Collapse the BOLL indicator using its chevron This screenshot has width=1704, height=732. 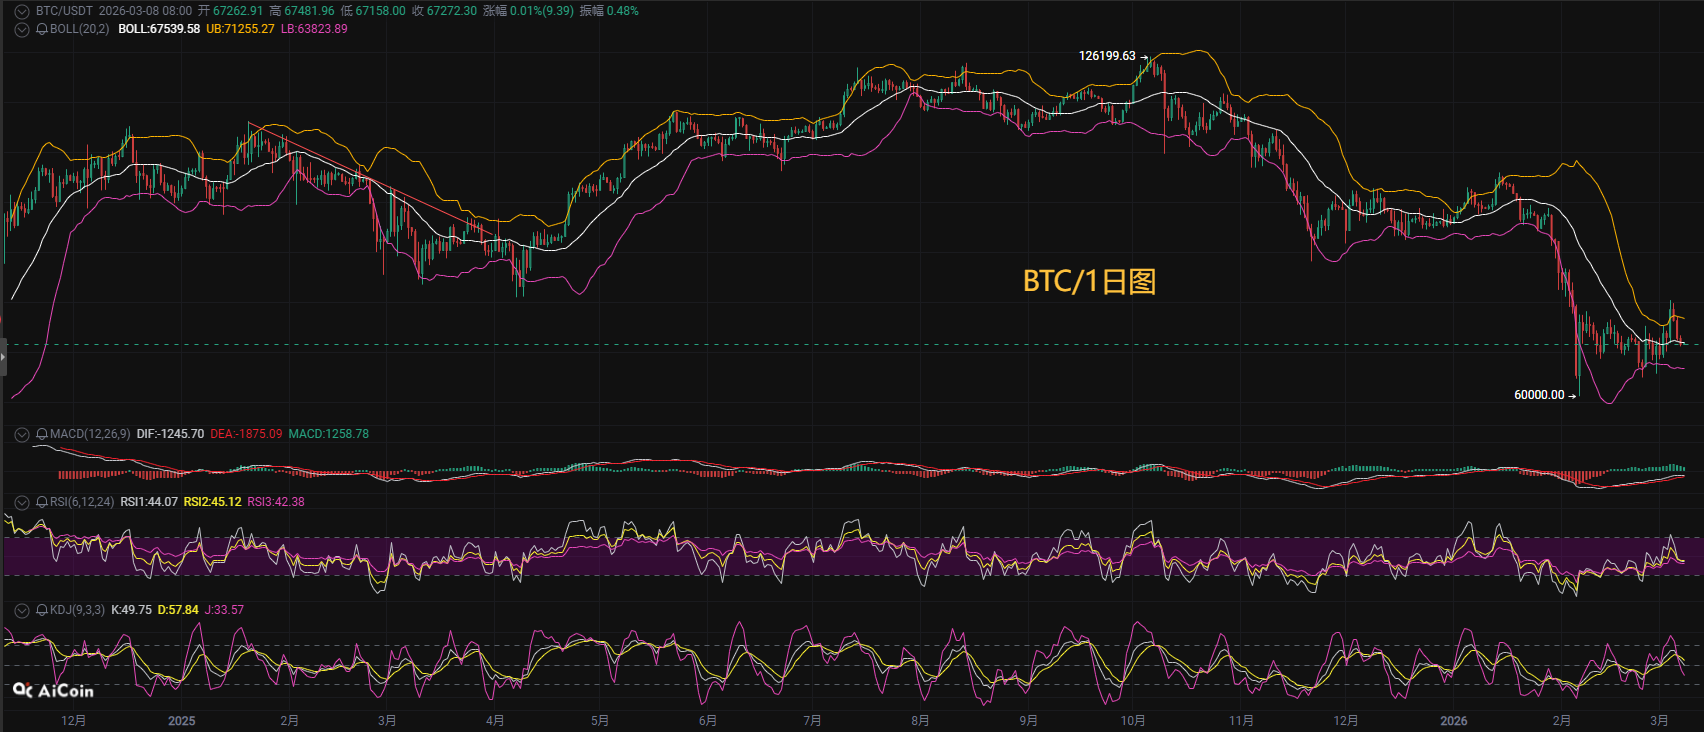tap(22, 29)
